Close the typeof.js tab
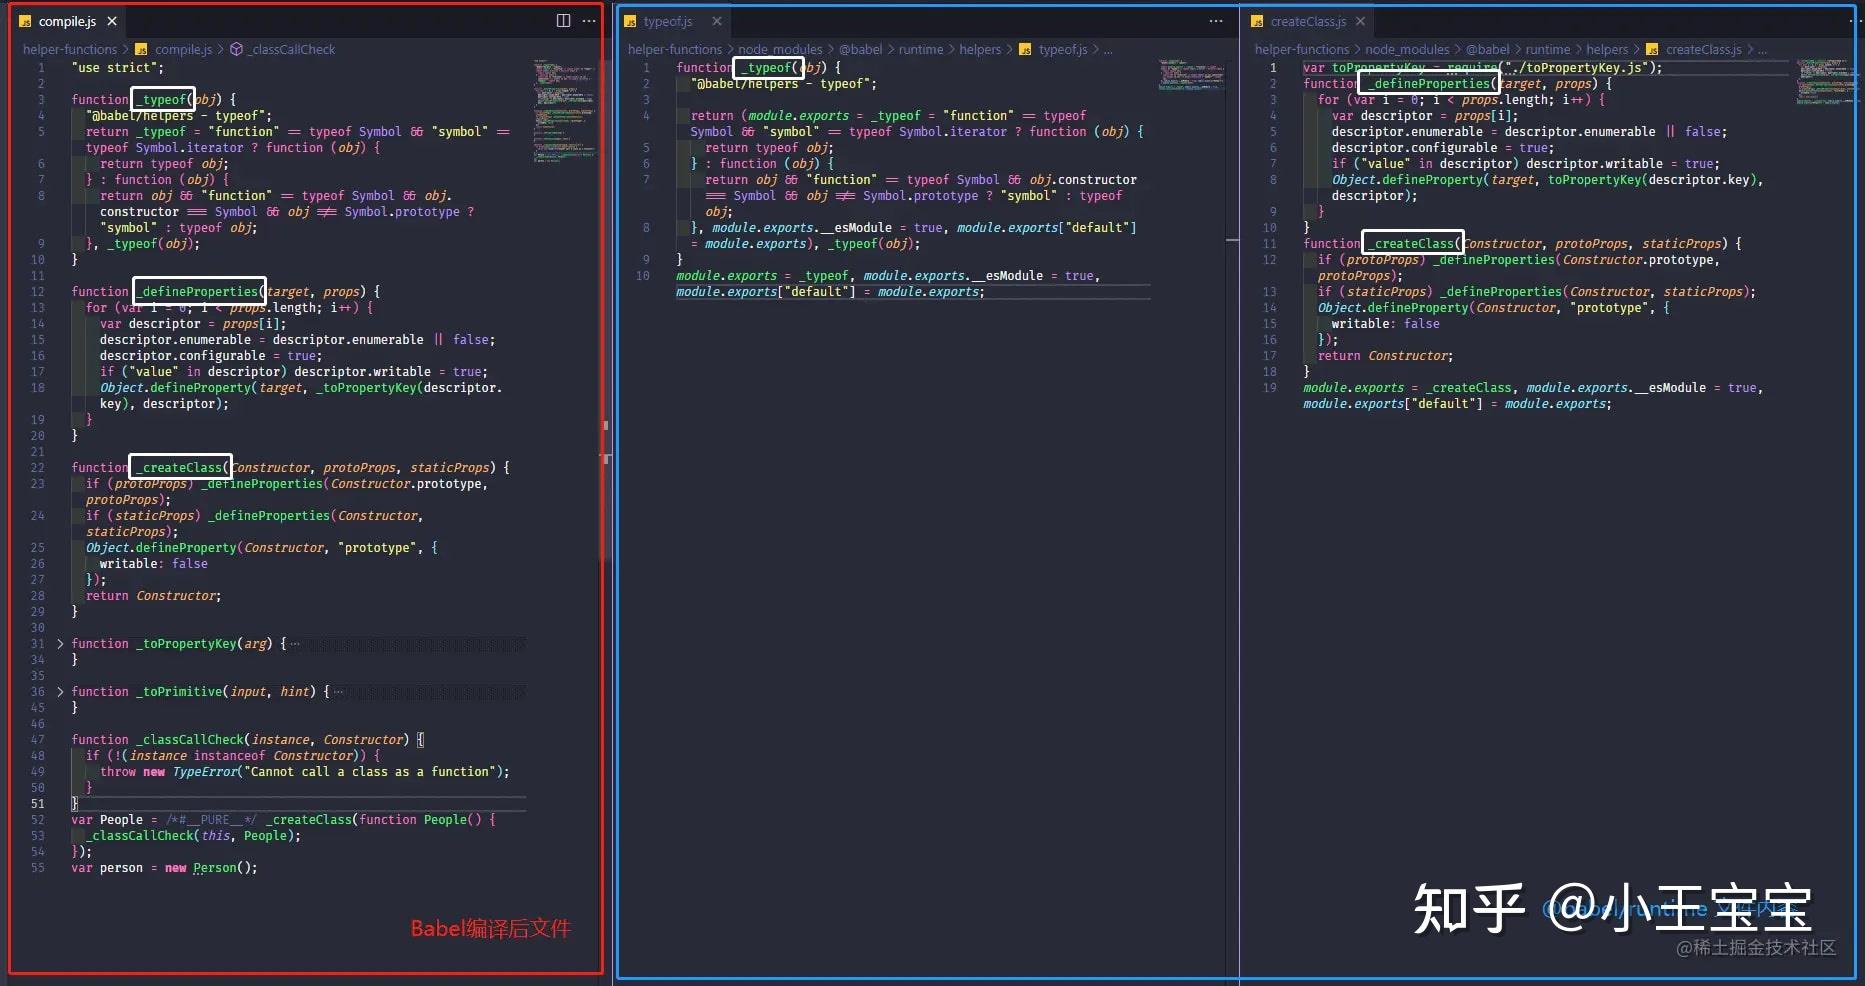The image size is (1865, 986). [x=717, y=21]
